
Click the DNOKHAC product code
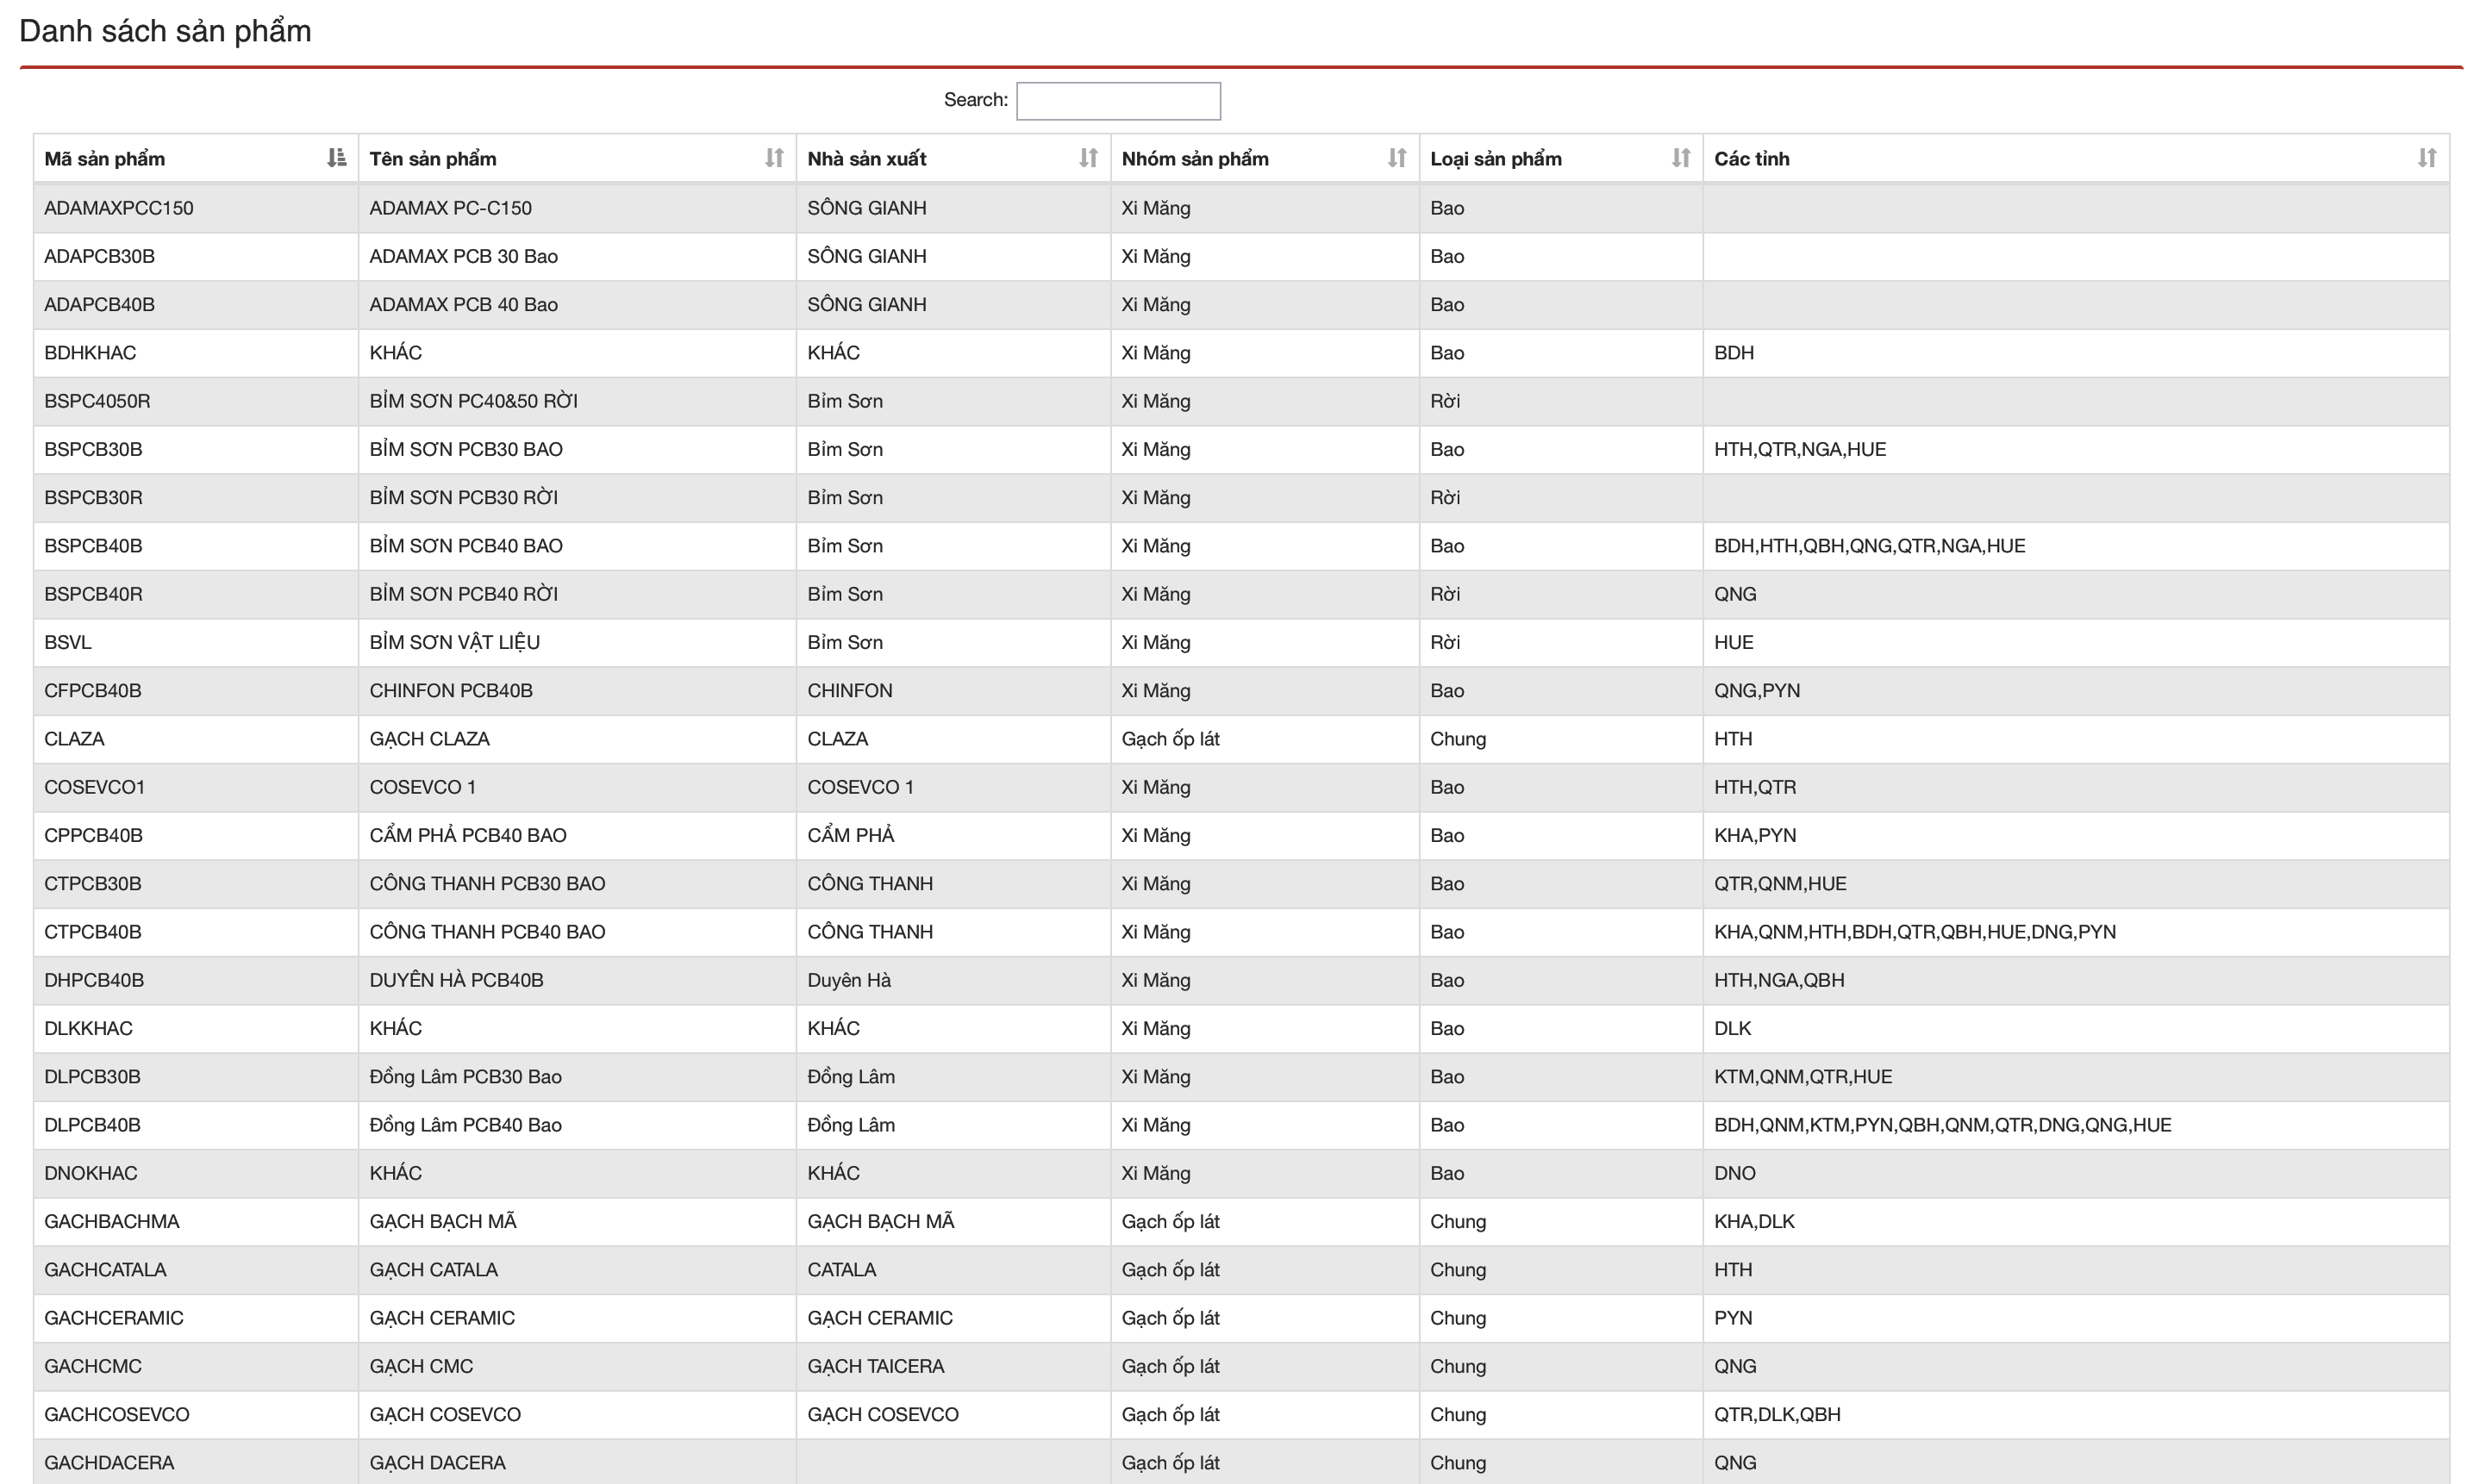(x=90, y=1173)
